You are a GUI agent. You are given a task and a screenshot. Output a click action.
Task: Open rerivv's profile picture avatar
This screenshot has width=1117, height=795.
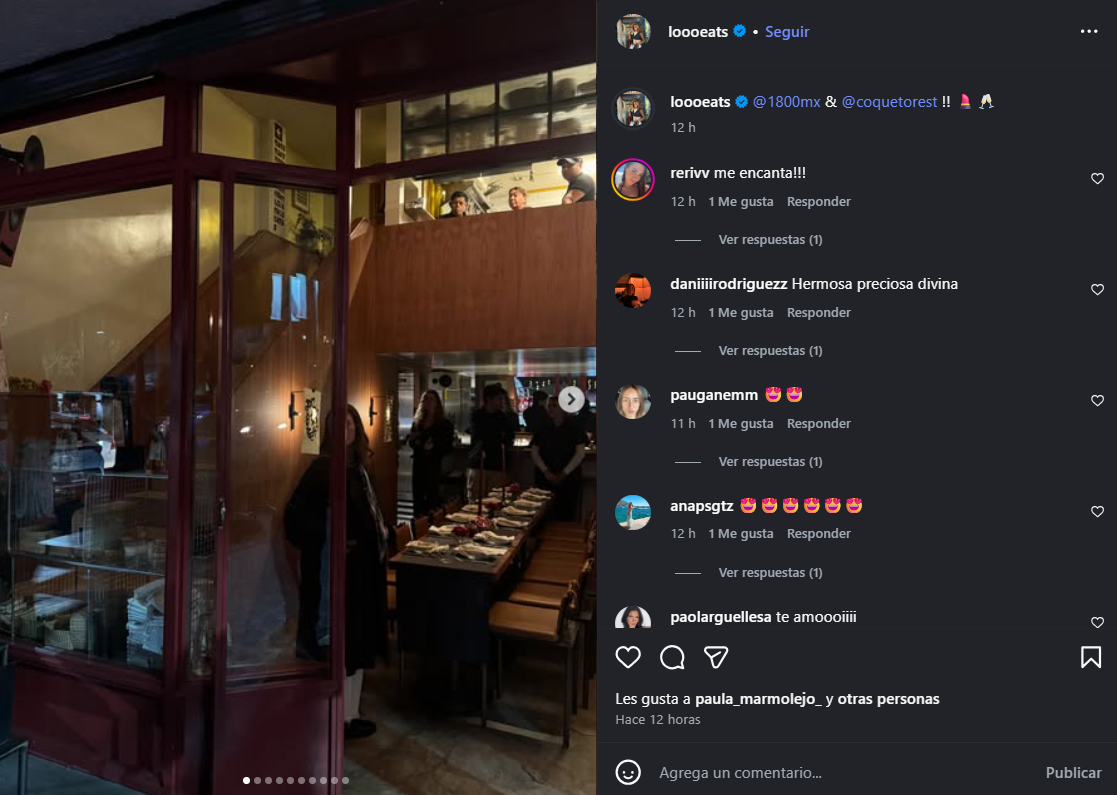pyautogui.click(x=633, y=179)
